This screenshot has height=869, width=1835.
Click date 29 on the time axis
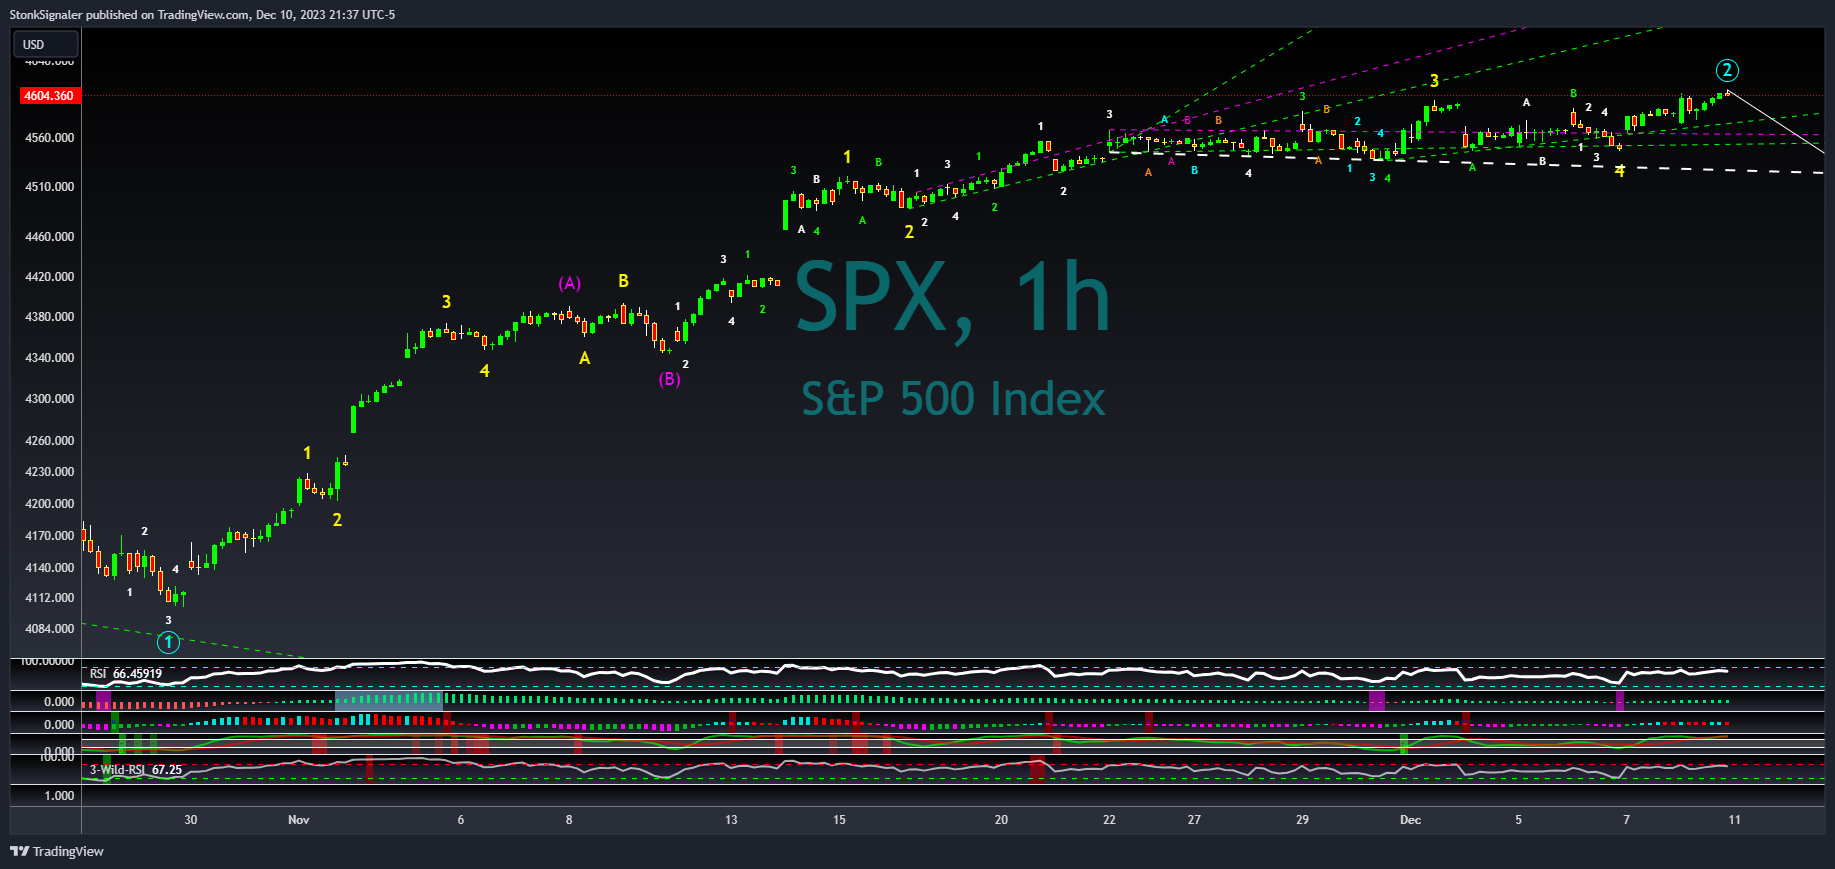coord(1302,820)
